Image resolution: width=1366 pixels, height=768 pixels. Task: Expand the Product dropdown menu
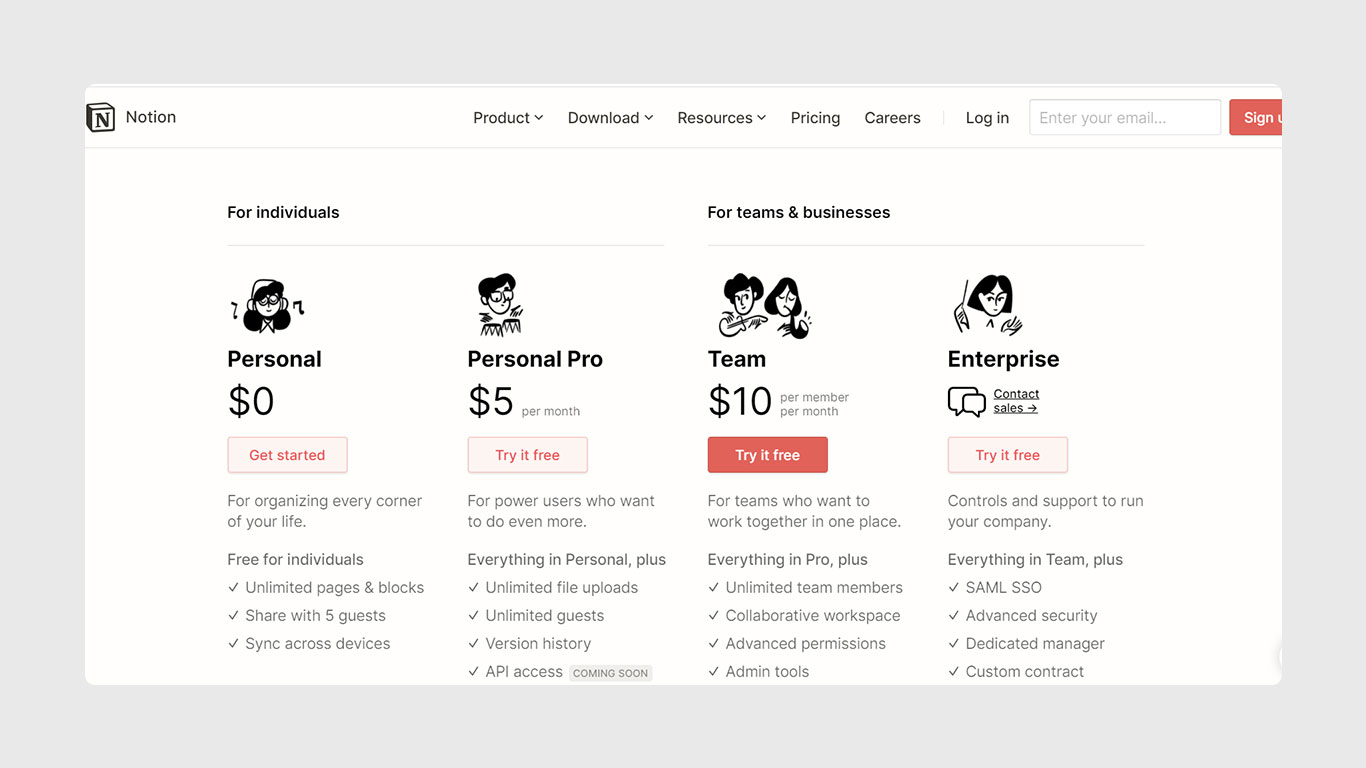click(508, 118)
